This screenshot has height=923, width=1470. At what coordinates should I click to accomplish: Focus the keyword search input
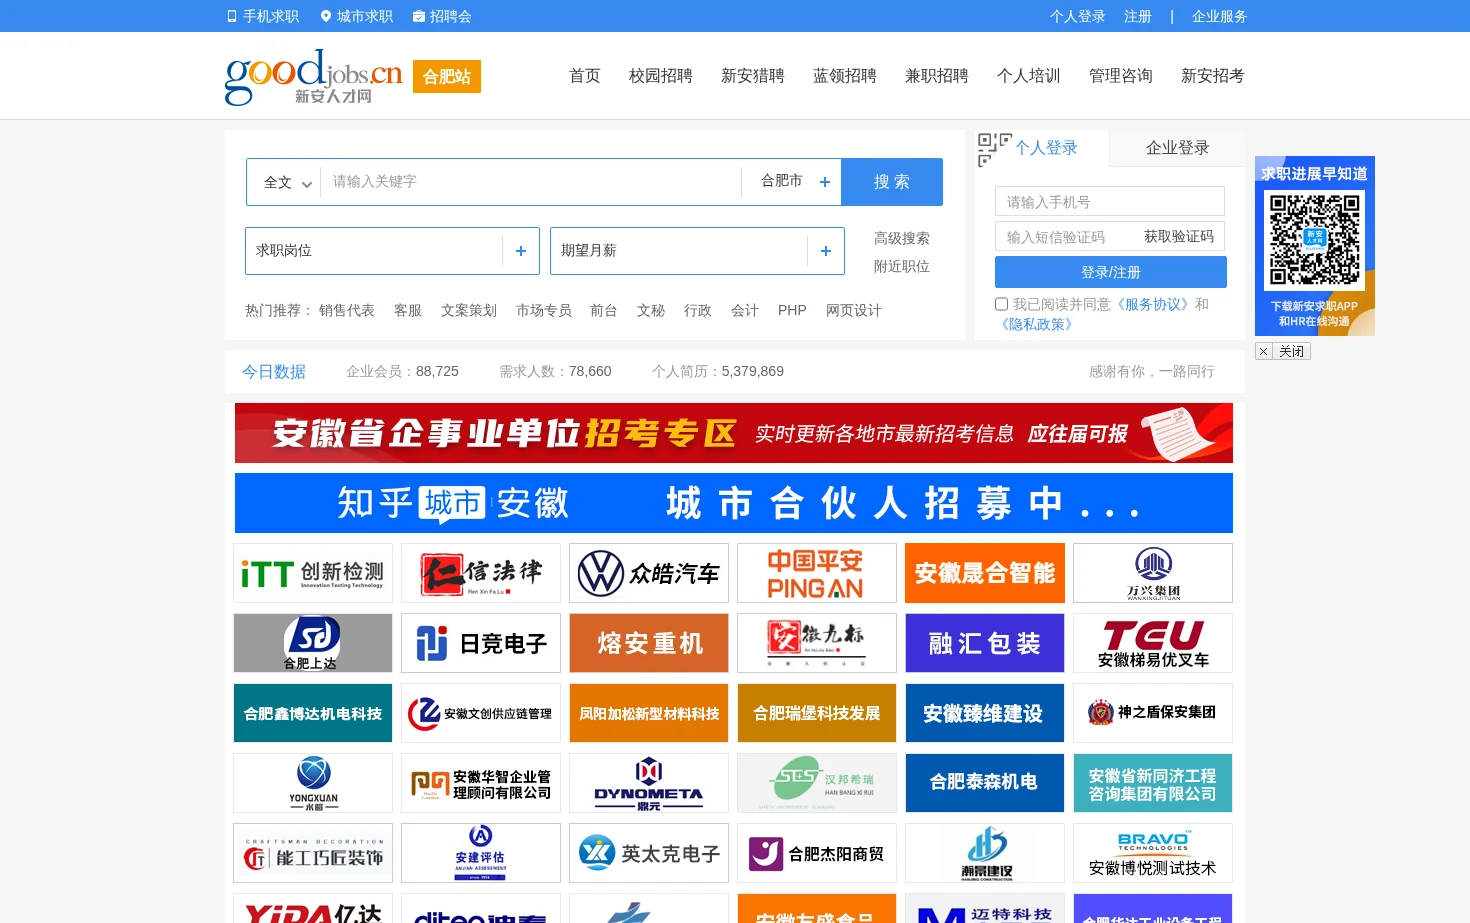pos(530,182)
